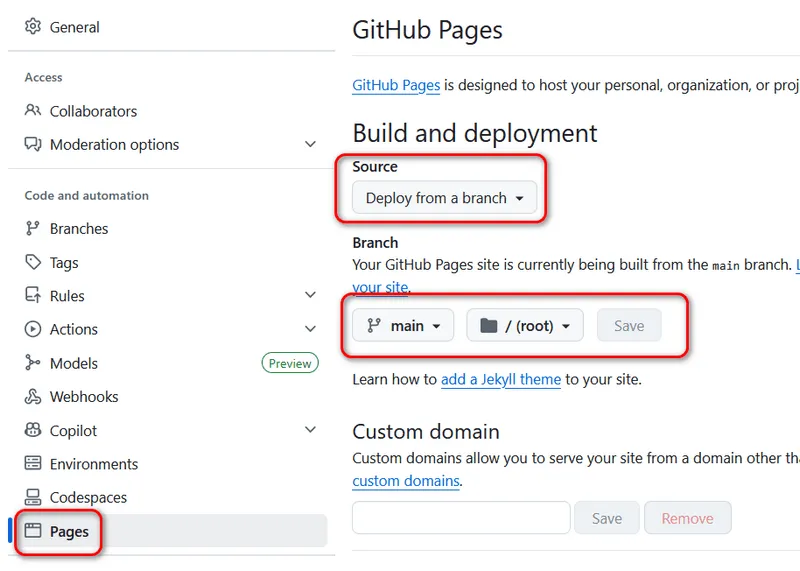This screenshot has width=800, height=571.
Task: Expand the Copilot section chevron
Action: 310,431
